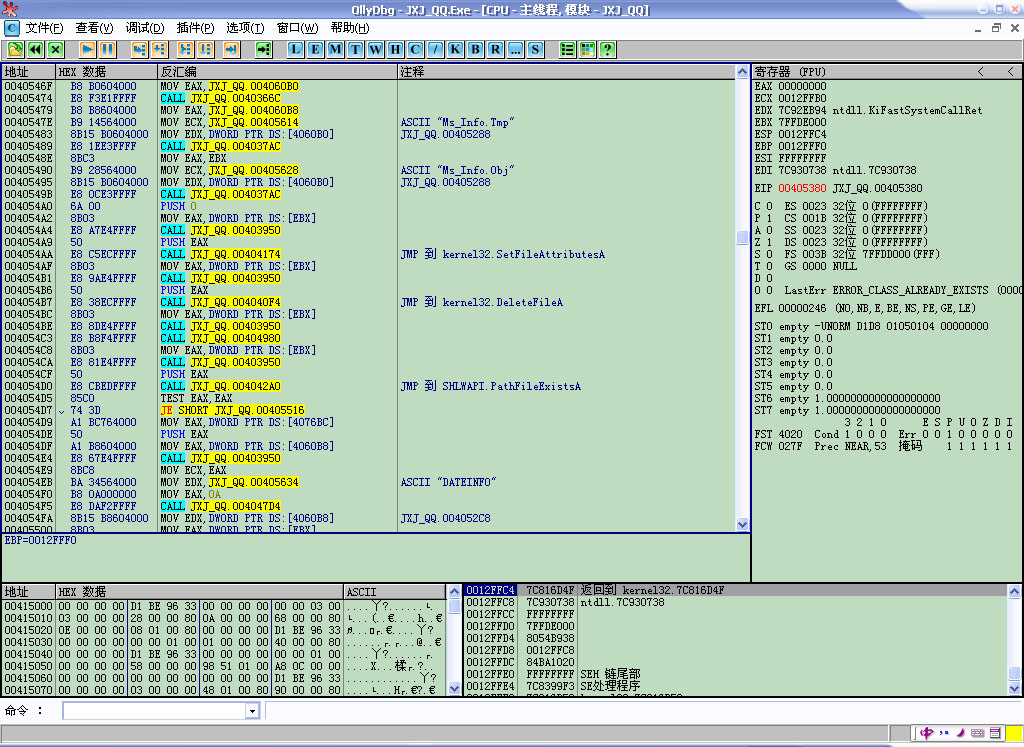
Task: Expand the command input dropdown arrow
Action: [252, 711]
